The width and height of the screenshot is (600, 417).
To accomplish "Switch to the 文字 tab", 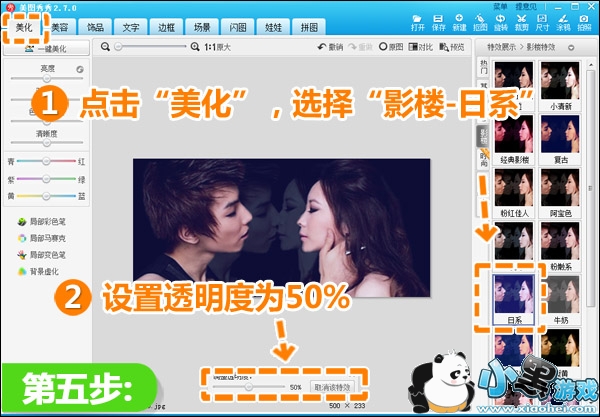I will click(130, 27).
